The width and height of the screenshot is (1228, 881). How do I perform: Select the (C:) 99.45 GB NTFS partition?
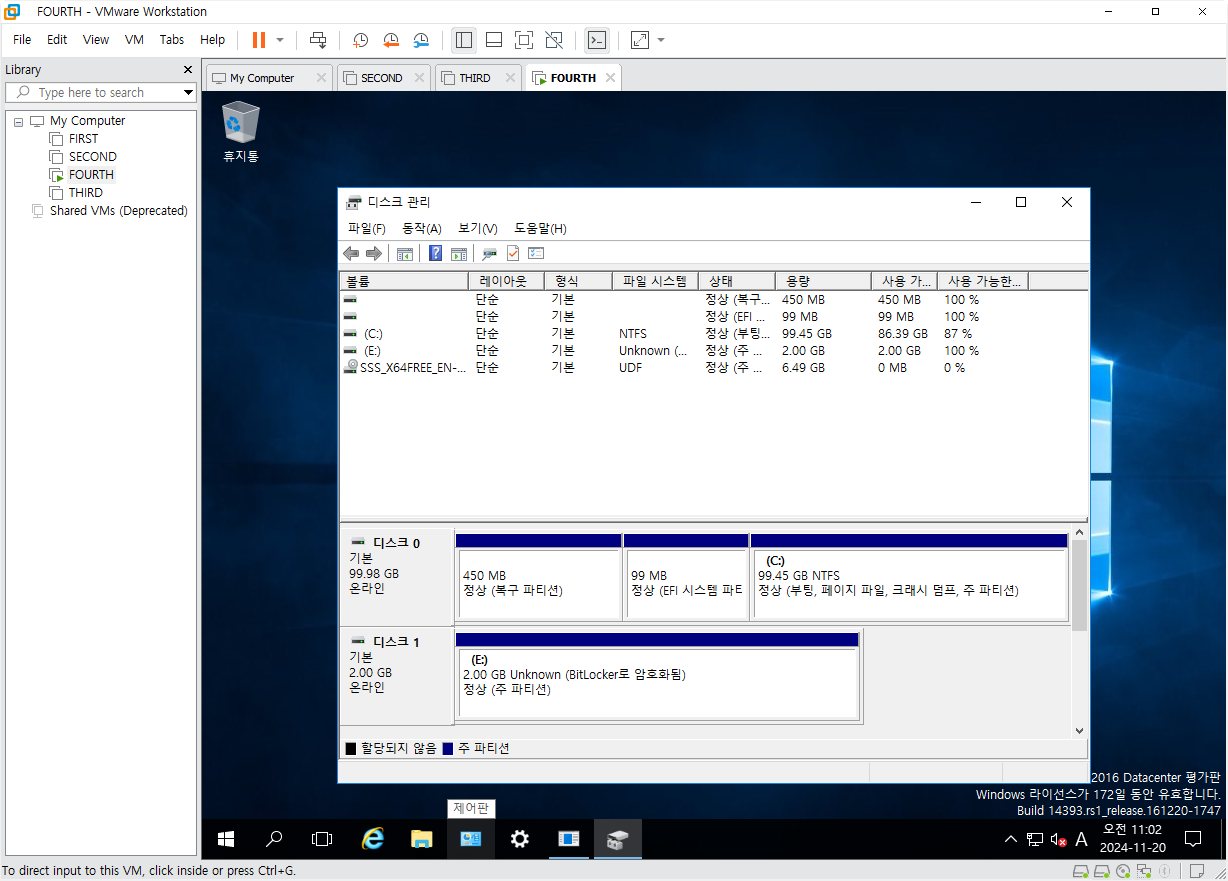click(909, 577)
